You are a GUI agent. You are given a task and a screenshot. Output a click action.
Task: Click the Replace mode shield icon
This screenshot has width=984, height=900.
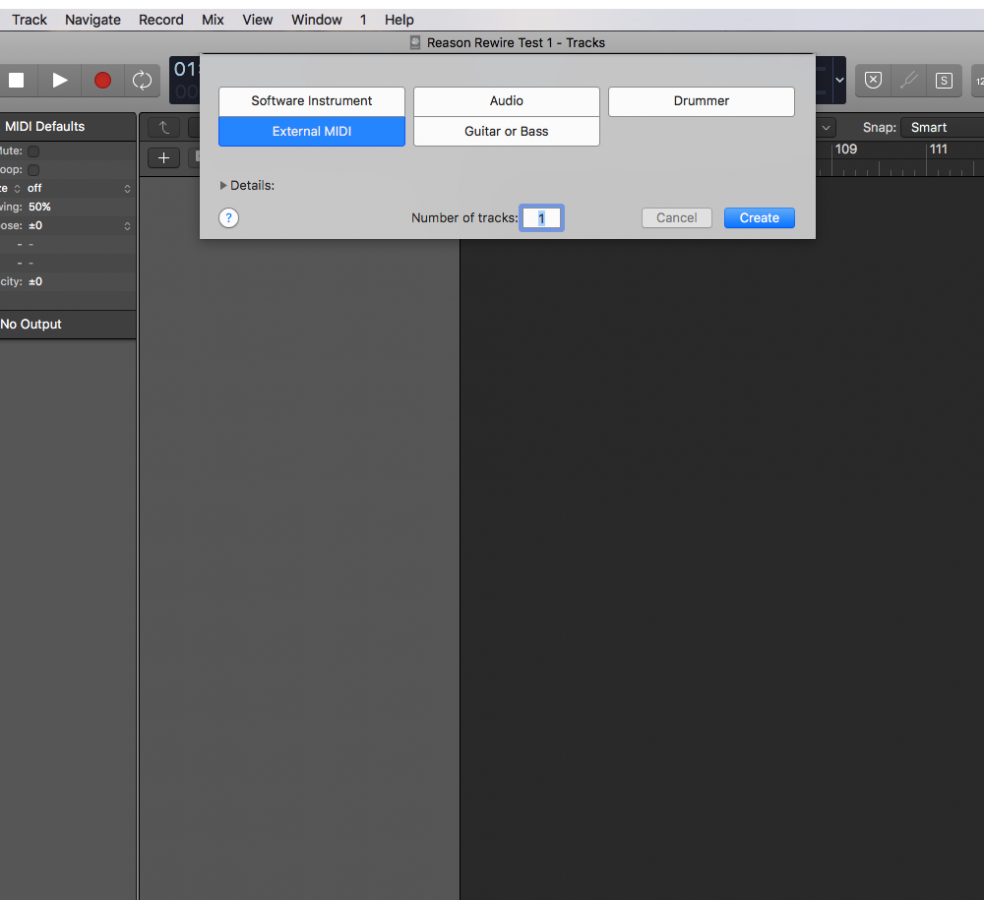(873, 80)
